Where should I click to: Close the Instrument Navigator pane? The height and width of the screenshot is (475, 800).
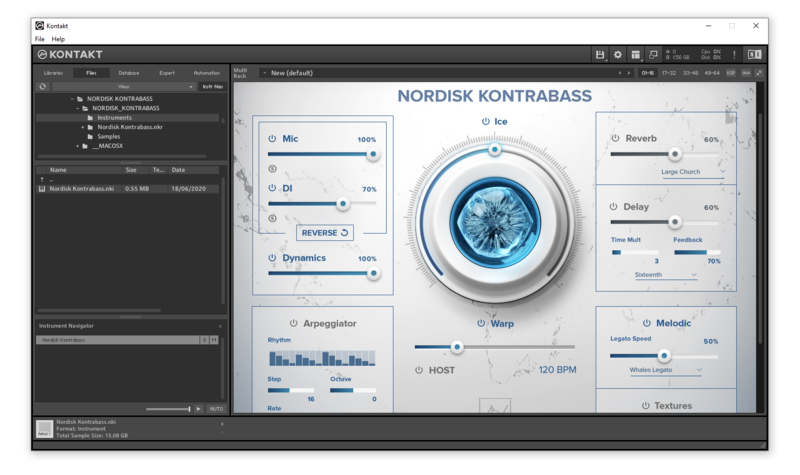(220, 326)
